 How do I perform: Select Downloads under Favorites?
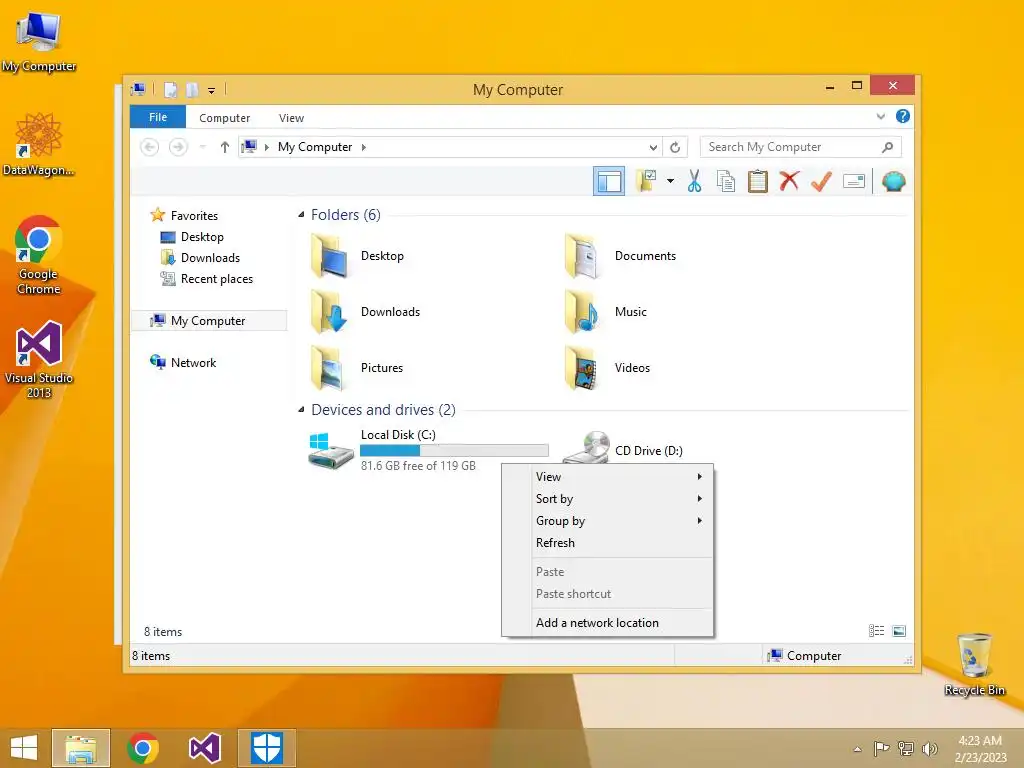pos(210,257)
